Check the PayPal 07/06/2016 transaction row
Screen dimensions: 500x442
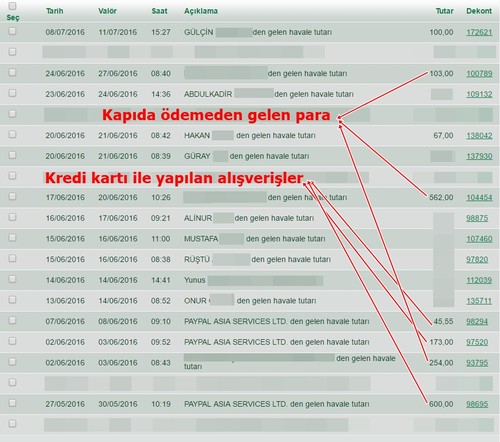pyautogui.click(x=12, y=320)
